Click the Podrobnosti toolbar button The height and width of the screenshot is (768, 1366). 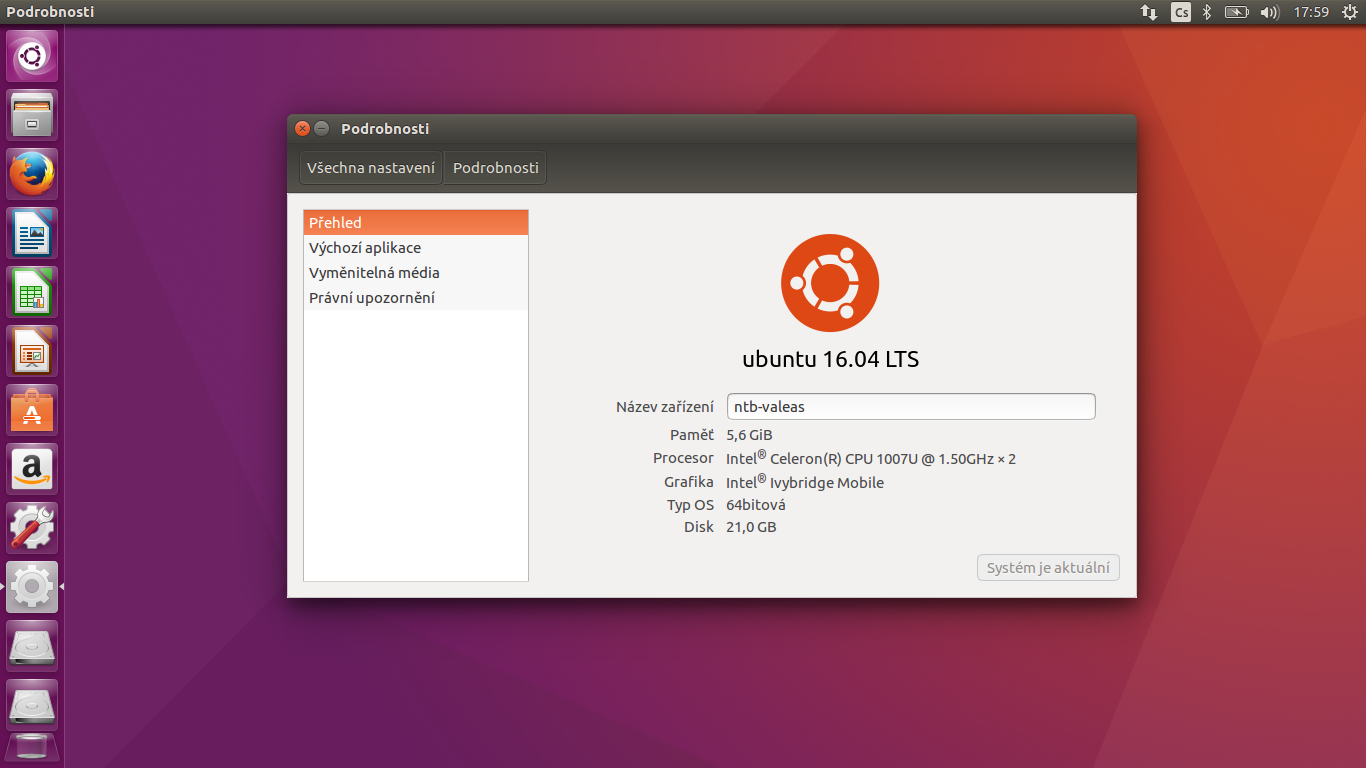[x=496, y=168]
